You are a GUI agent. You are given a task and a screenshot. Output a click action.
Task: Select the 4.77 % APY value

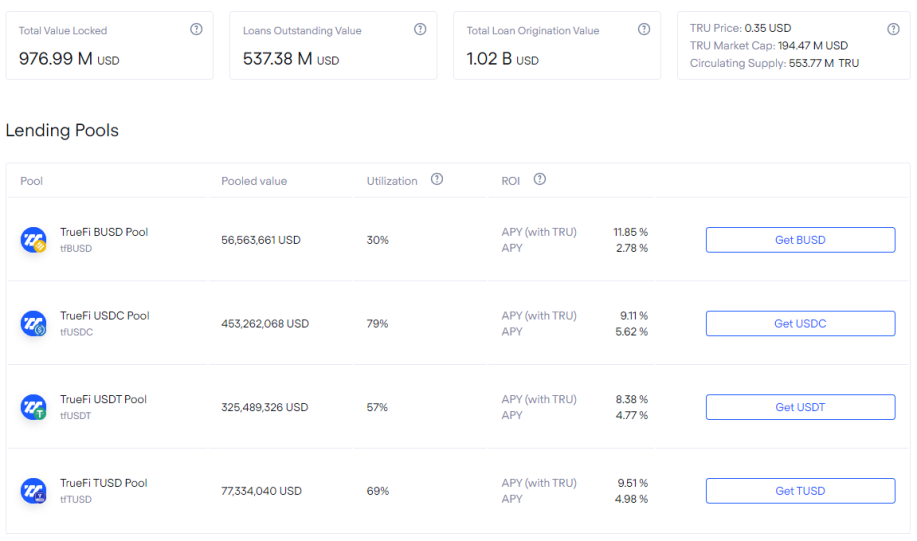click(x=632, y=415)
